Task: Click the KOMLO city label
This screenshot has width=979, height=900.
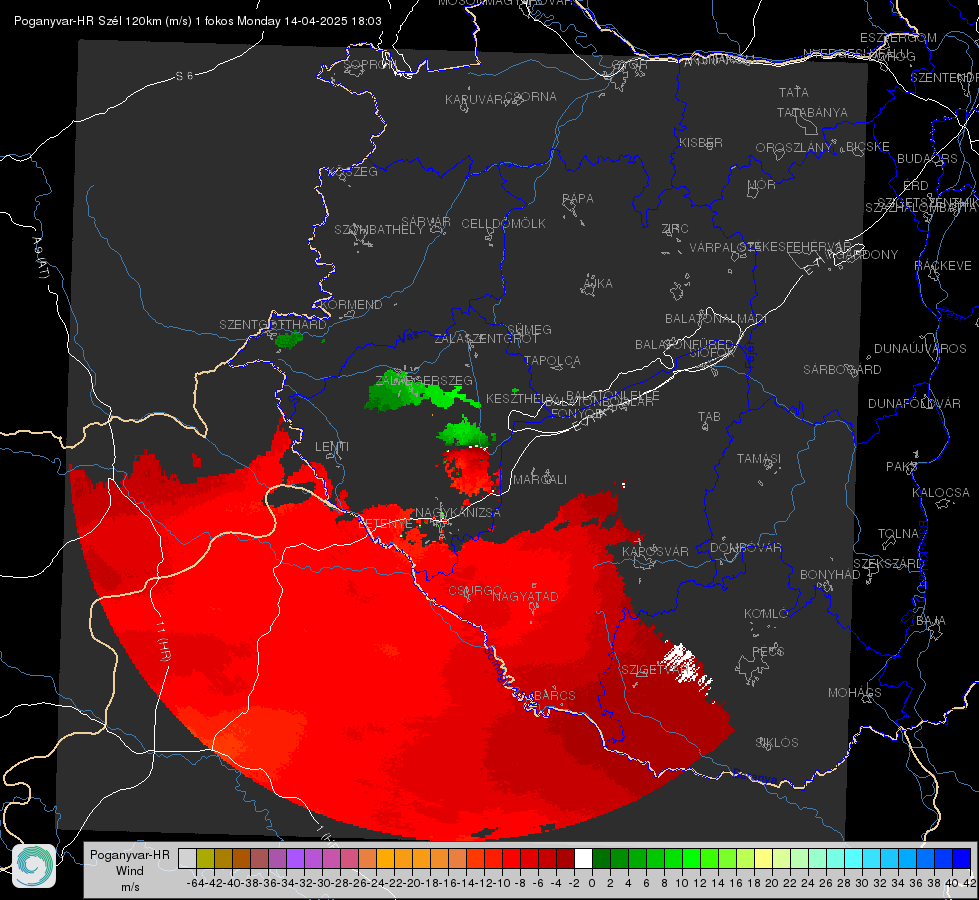Action: pyautogui.click(x=765, y=614)
